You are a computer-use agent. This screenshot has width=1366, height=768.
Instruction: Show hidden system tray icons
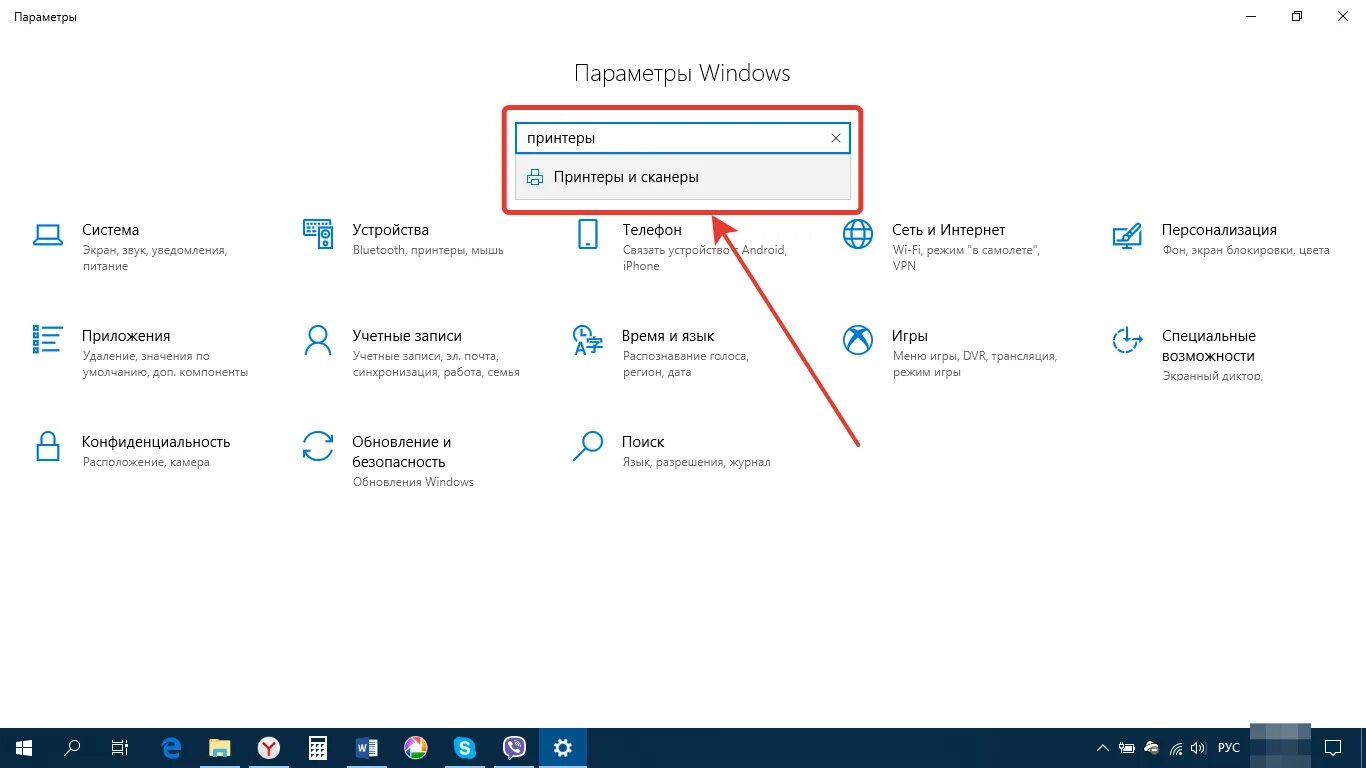tap(1103, 748)
